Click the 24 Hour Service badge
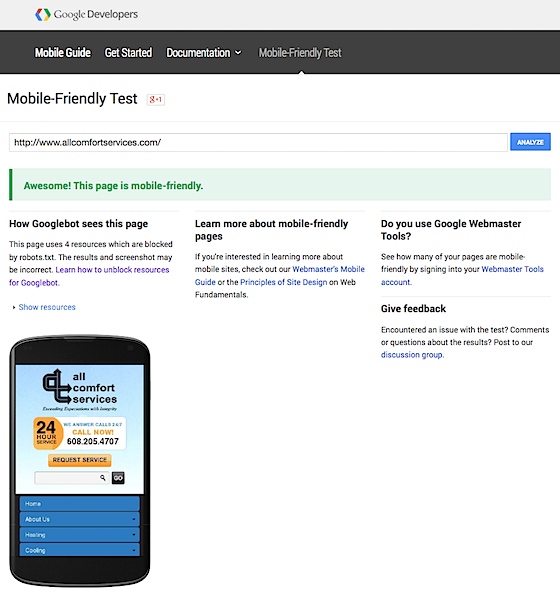This screenshot has height=599, width=560. (48, 433)
